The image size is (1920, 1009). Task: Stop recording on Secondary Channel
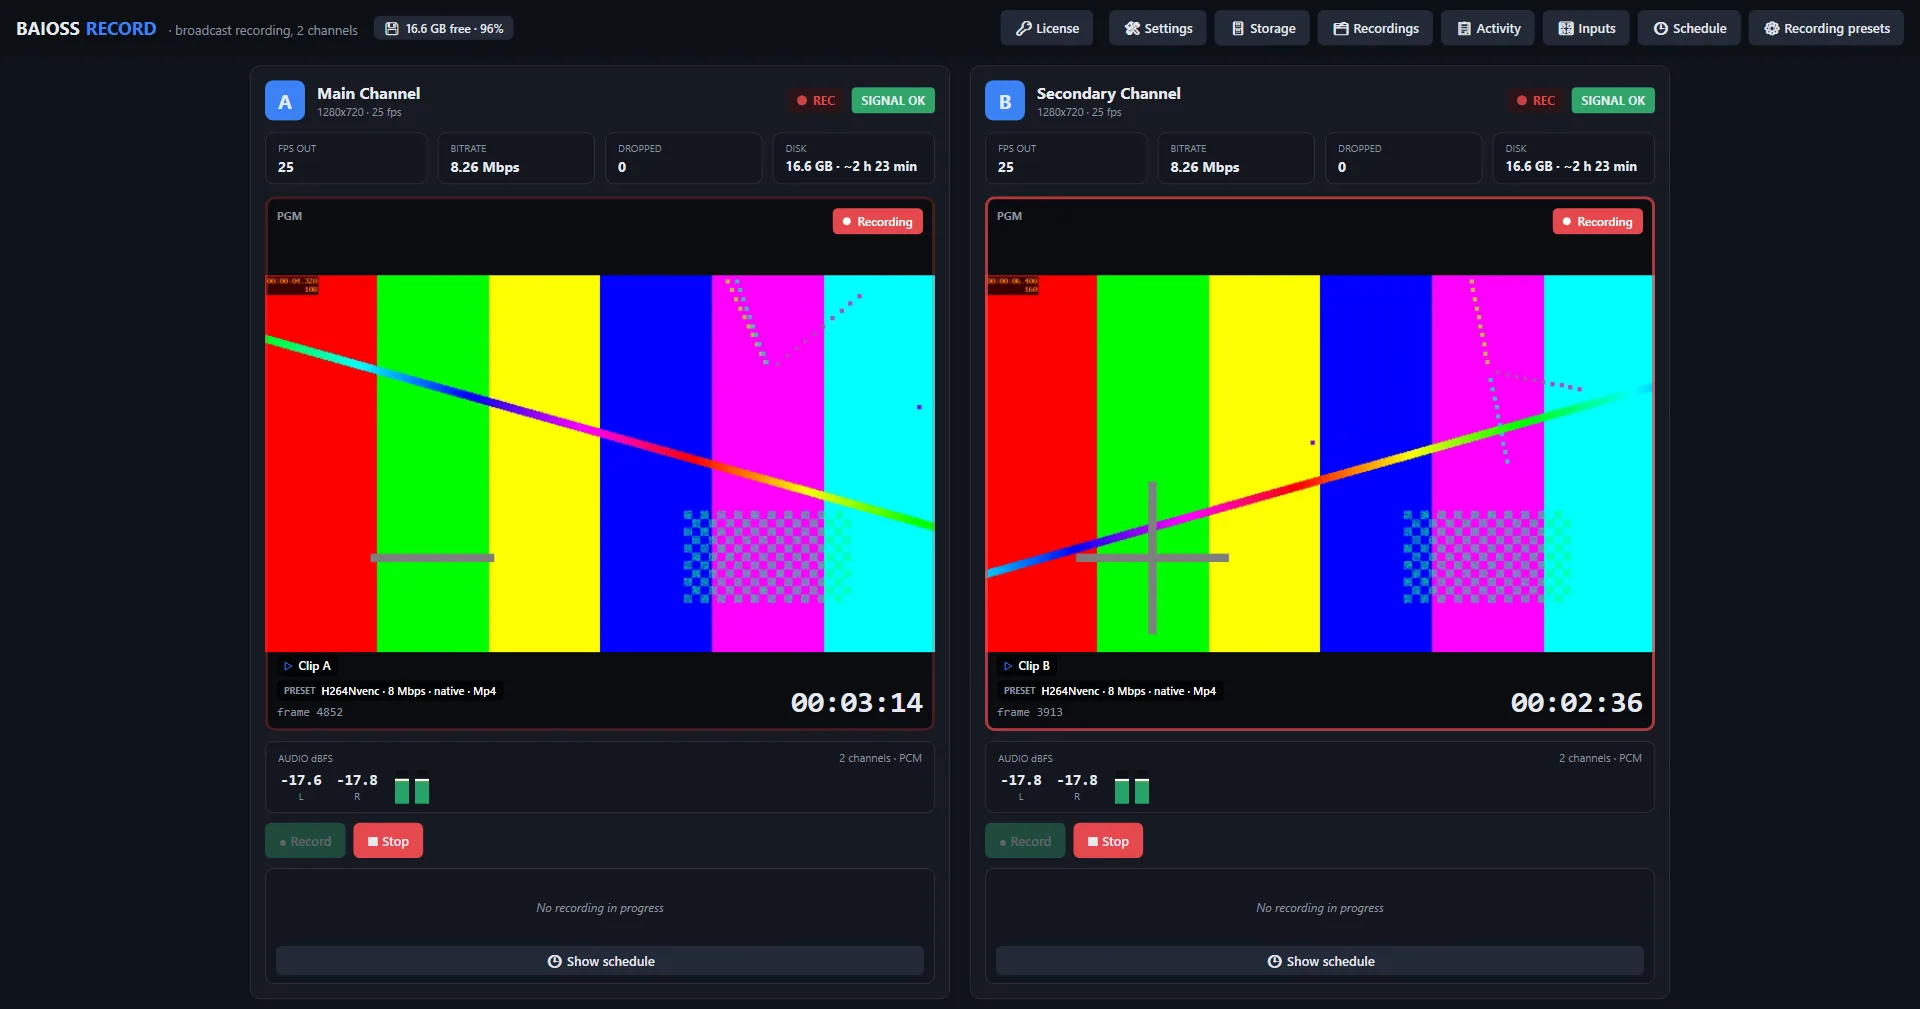pyautogui.click(x=1108, y=841)
